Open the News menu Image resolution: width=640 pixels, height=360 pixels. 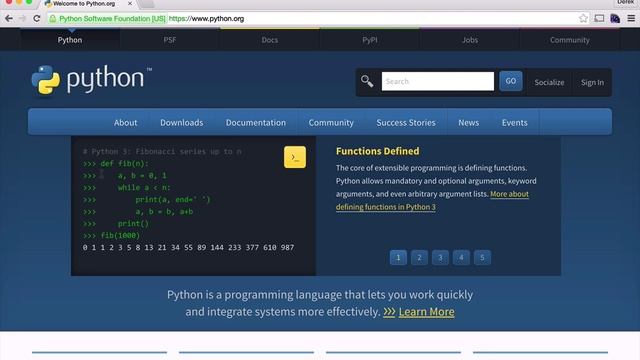click(x=469, y=122)
